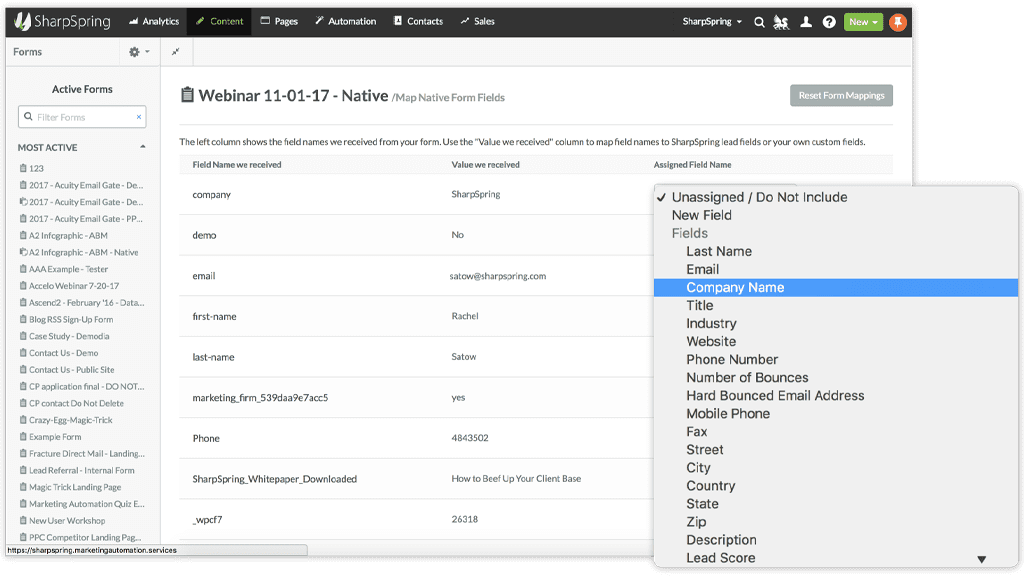Screen dimensions: 1024x576
Task: Click Reset Form Mappings button
Action: coord(841,95)
